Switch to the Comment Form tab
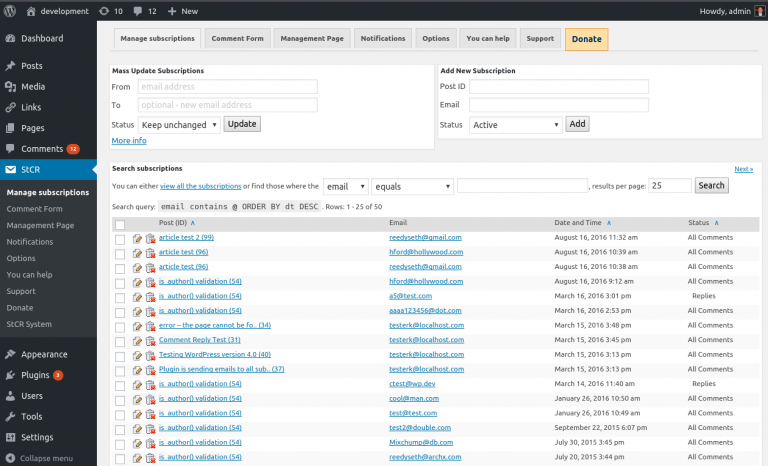This screenshot has width=768, height=466. pos(238,39)
